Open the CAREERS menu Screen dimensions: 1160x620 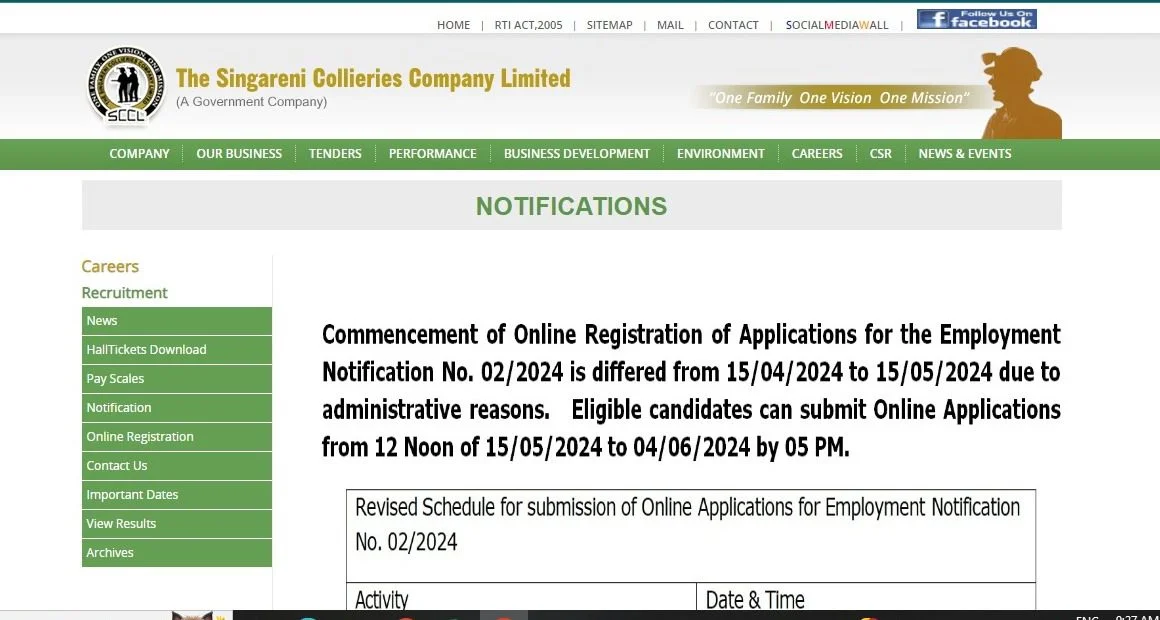(817, 154)
